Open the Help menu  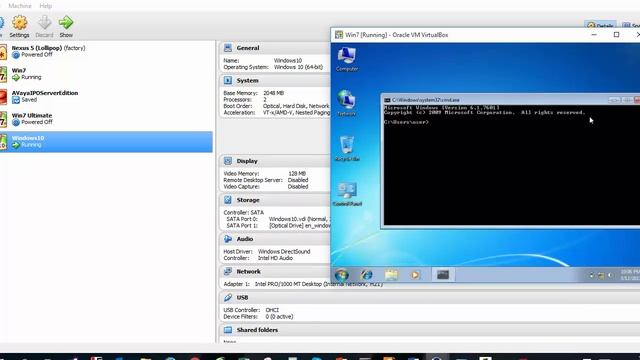[x=46, y=6]
